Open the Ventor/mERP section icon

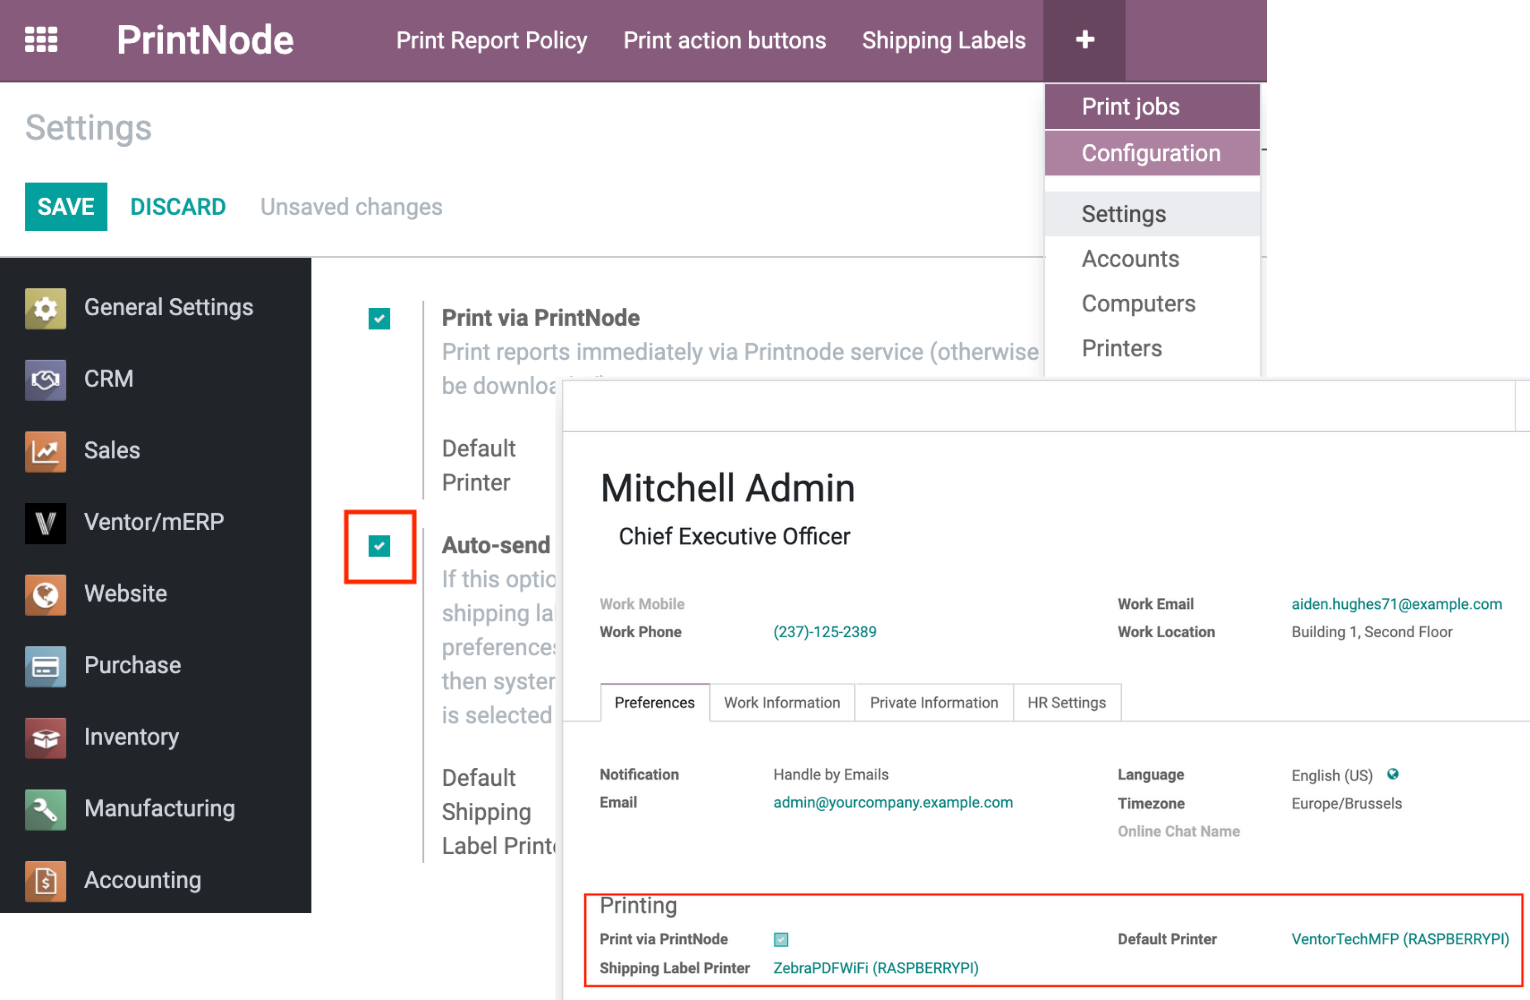tap(45, 523)
